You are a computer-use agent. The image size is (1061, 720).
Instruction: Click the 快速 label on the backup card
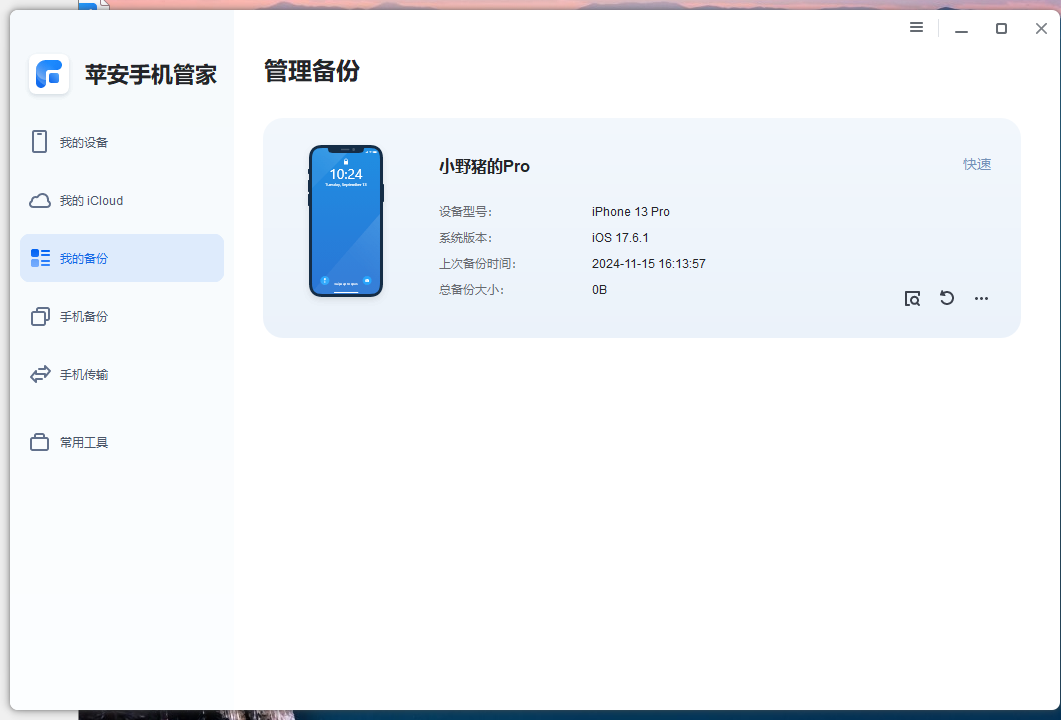pos(977,163)
